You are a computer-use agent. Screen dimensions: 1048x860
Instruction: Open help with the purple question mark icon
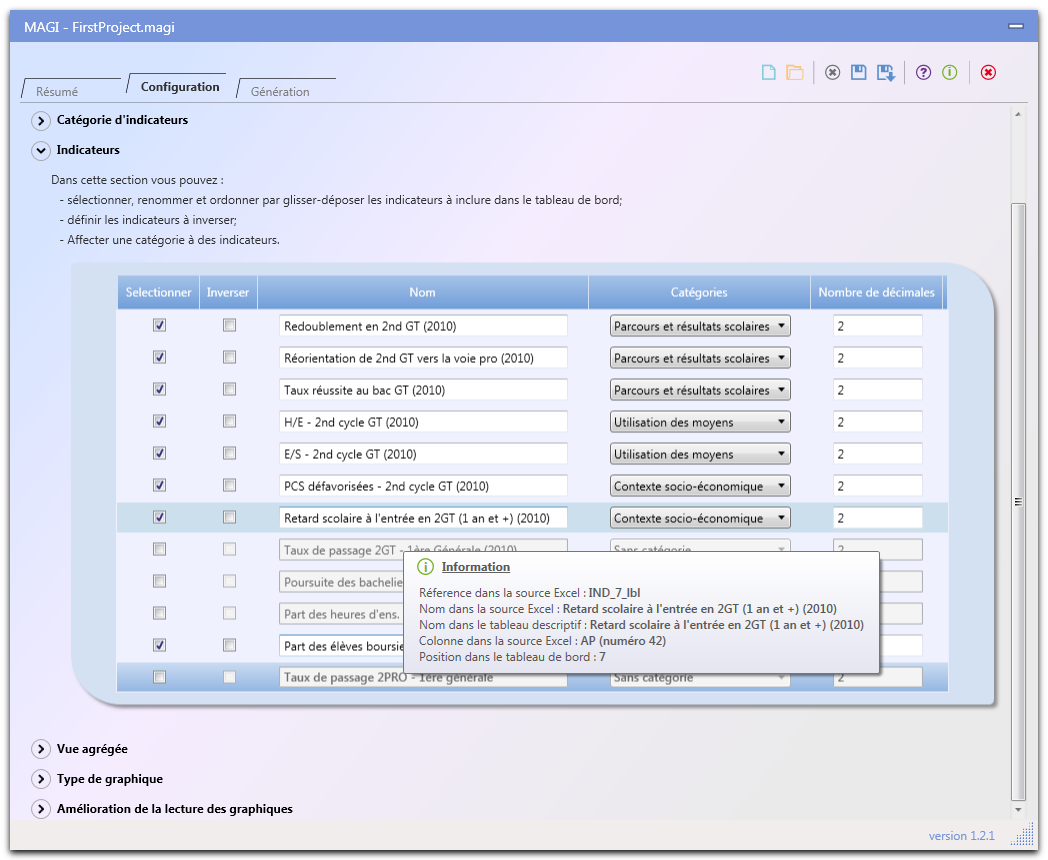pos(923,72)
